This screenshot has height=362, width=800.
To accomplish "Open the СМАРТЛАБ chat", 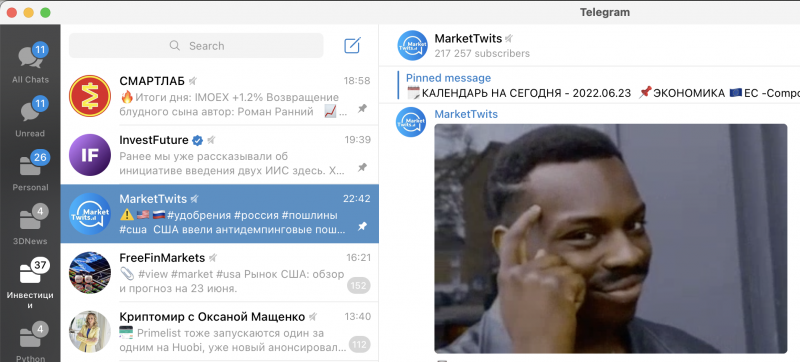I will click(x=219, y=96).
